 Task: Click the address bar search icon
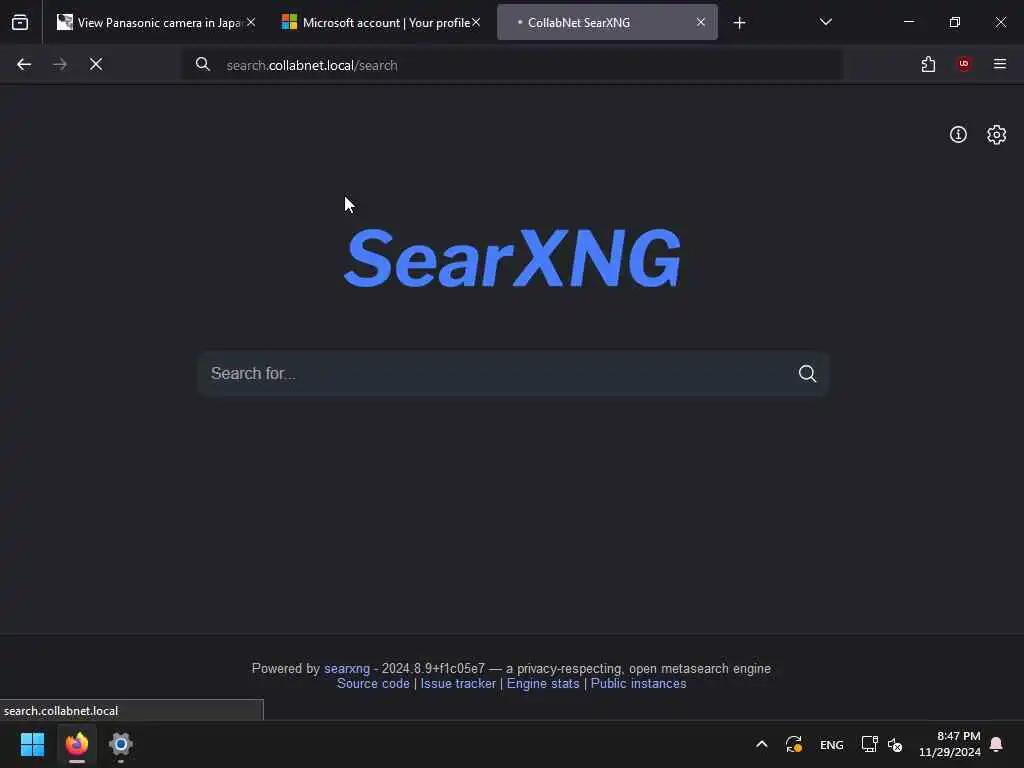pyautogui.click(x=203, y=65)
